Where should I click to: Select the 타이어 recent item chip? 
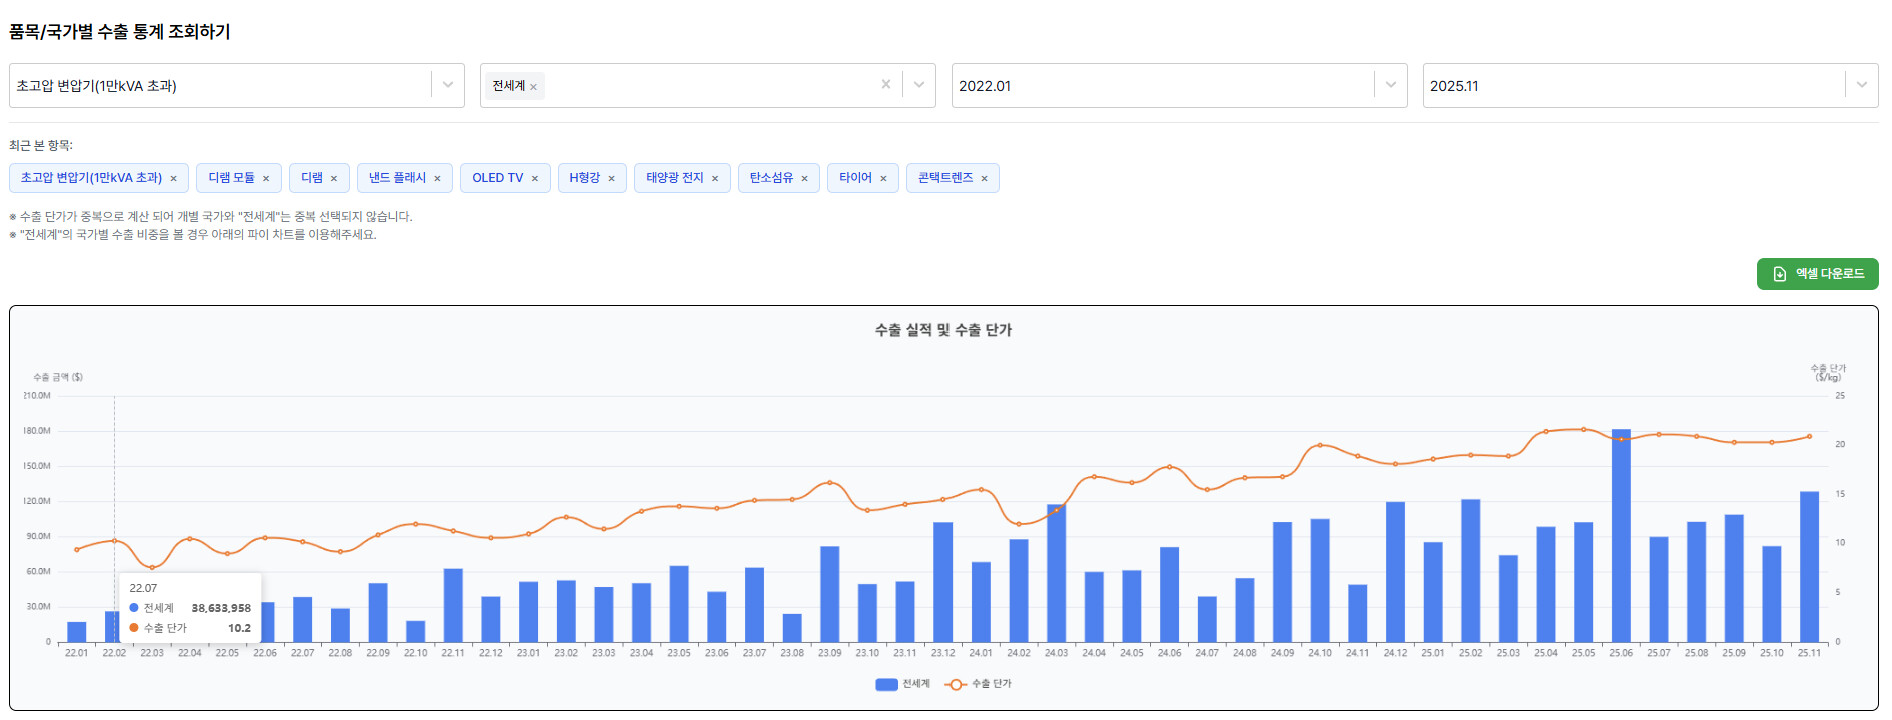click(x=855, y=178)
